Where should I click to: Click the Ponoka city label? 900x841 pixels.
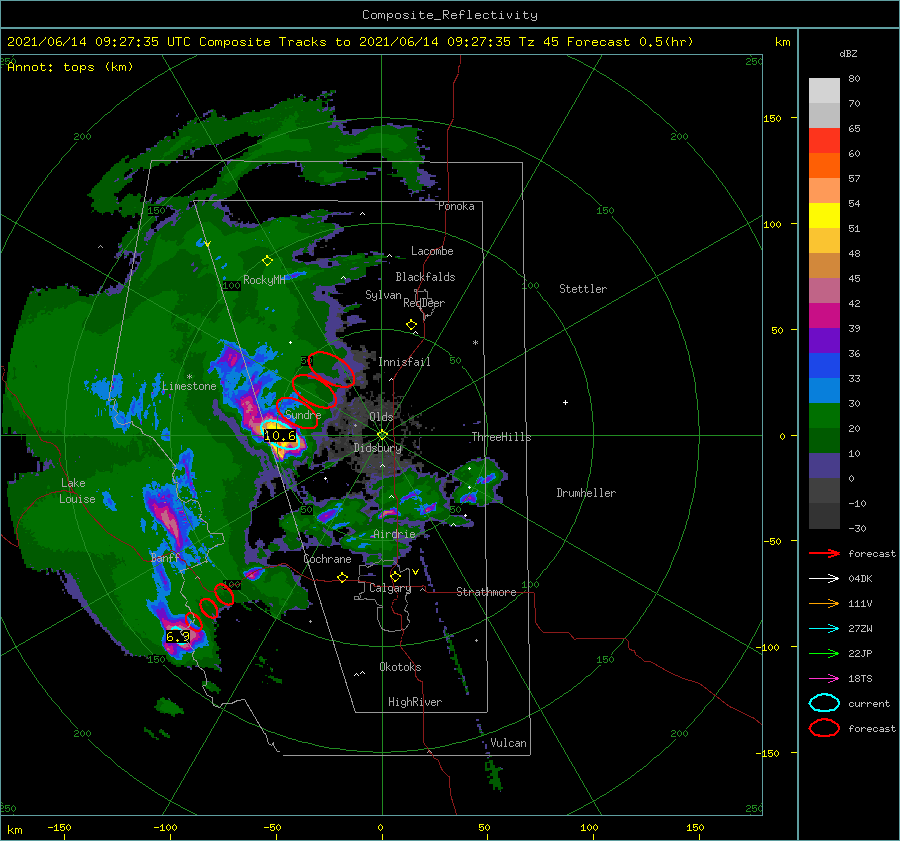click(x=456, y=206)
